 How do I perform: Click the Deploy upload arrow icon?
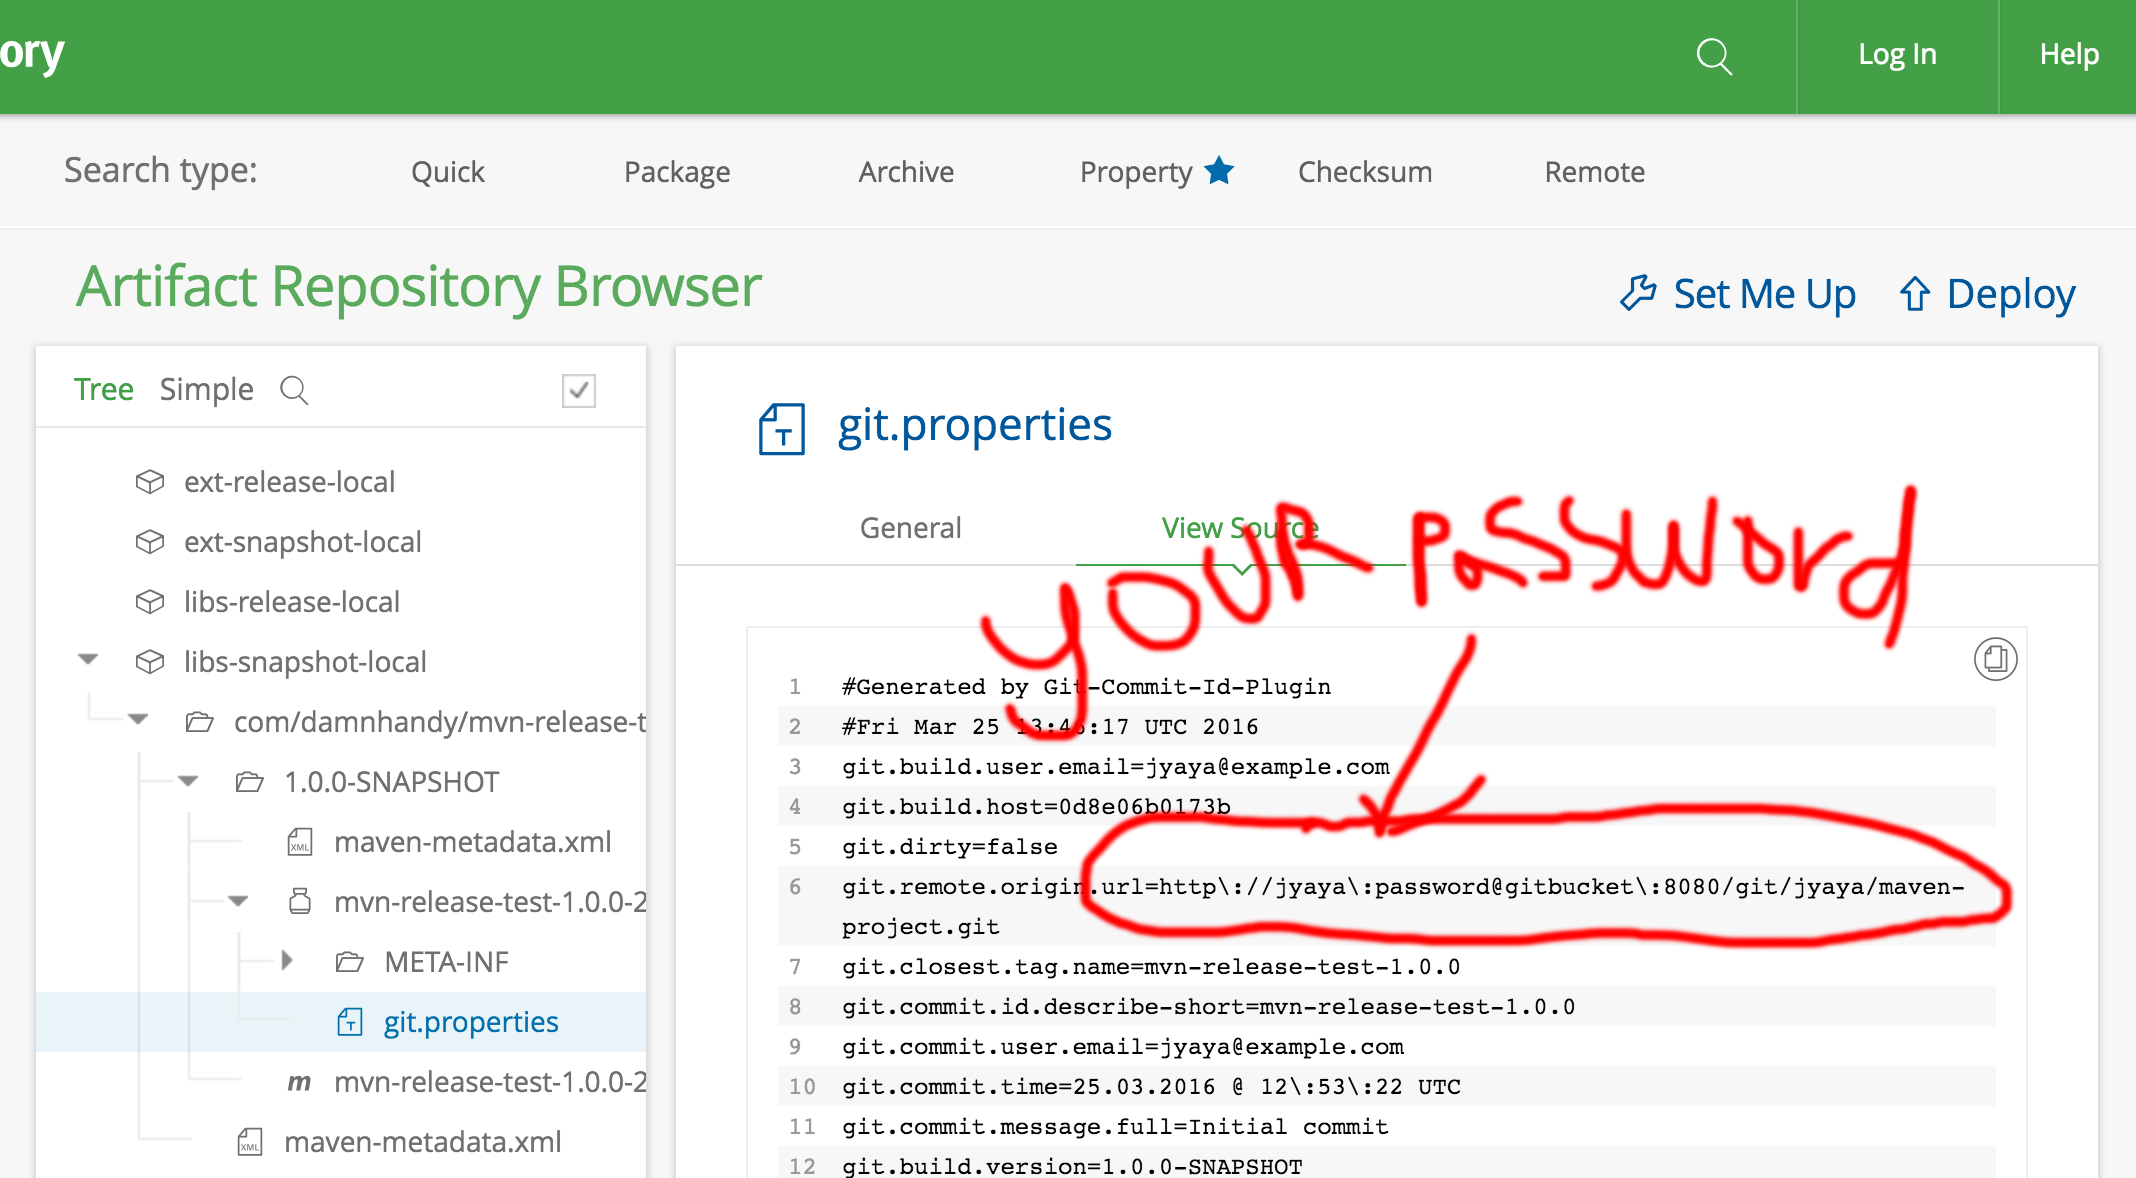tap(1914, 293)
